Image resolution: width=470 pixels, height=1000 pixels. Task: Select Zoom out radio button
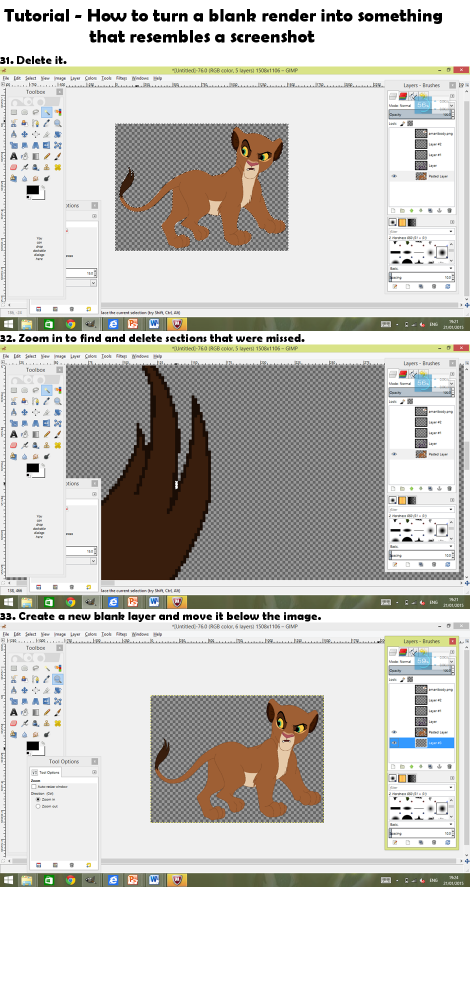click(38, 806)
